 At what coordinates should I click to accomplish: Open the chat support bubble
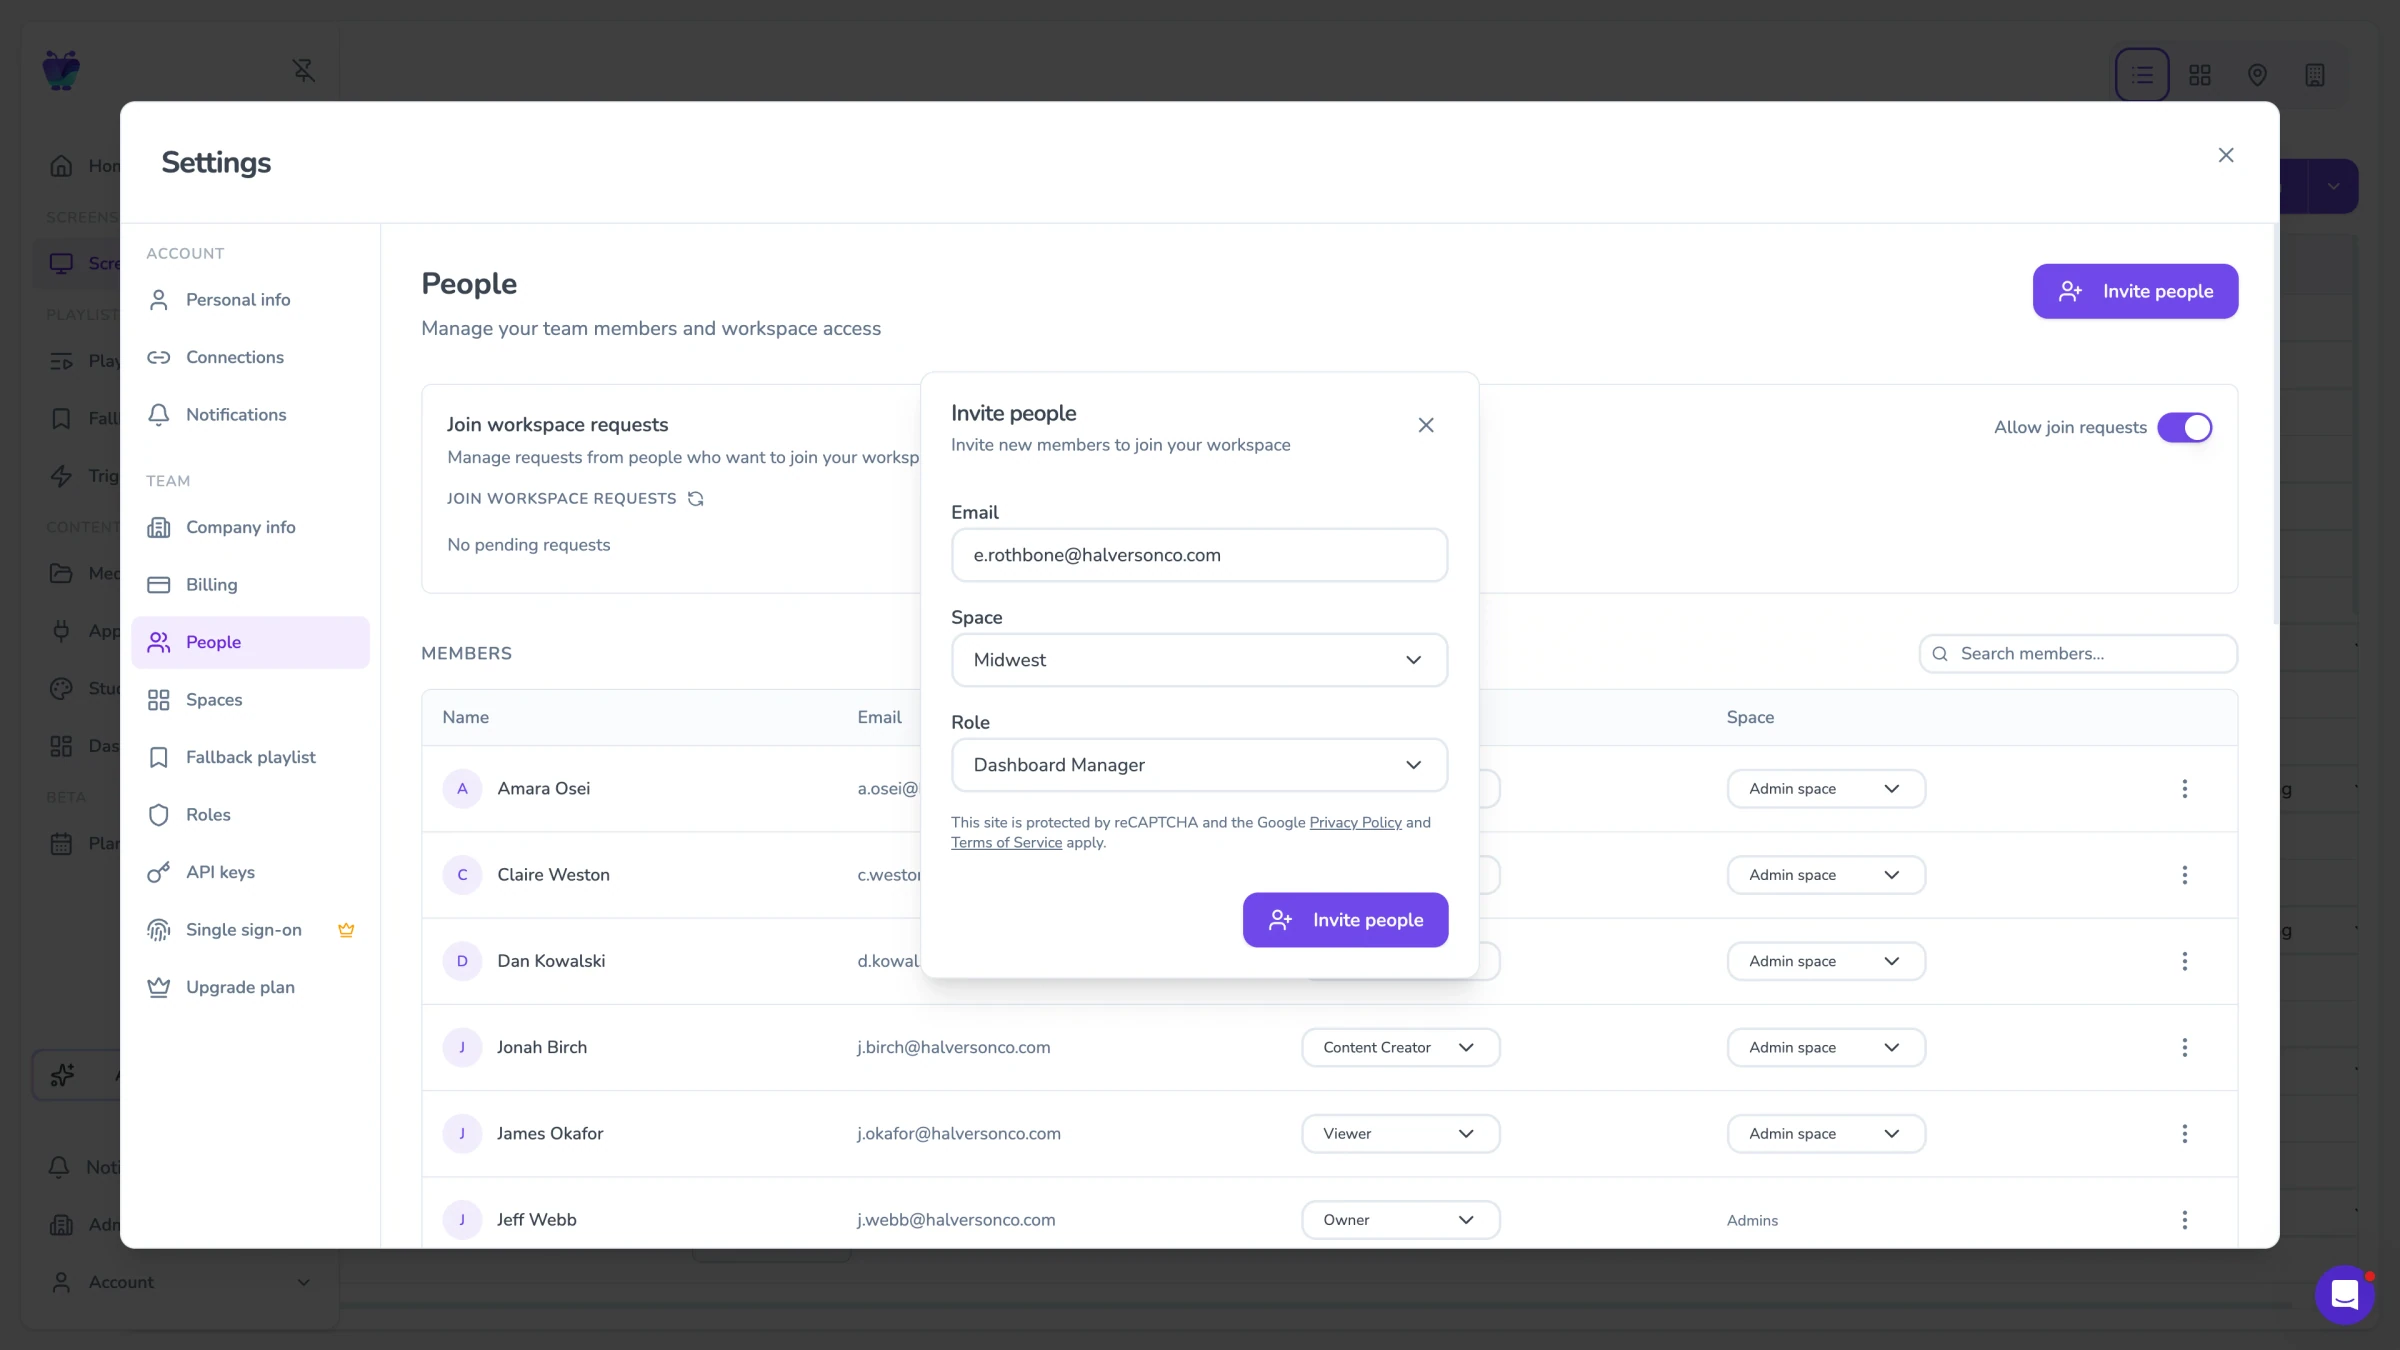click(x=2344, y=1294)
